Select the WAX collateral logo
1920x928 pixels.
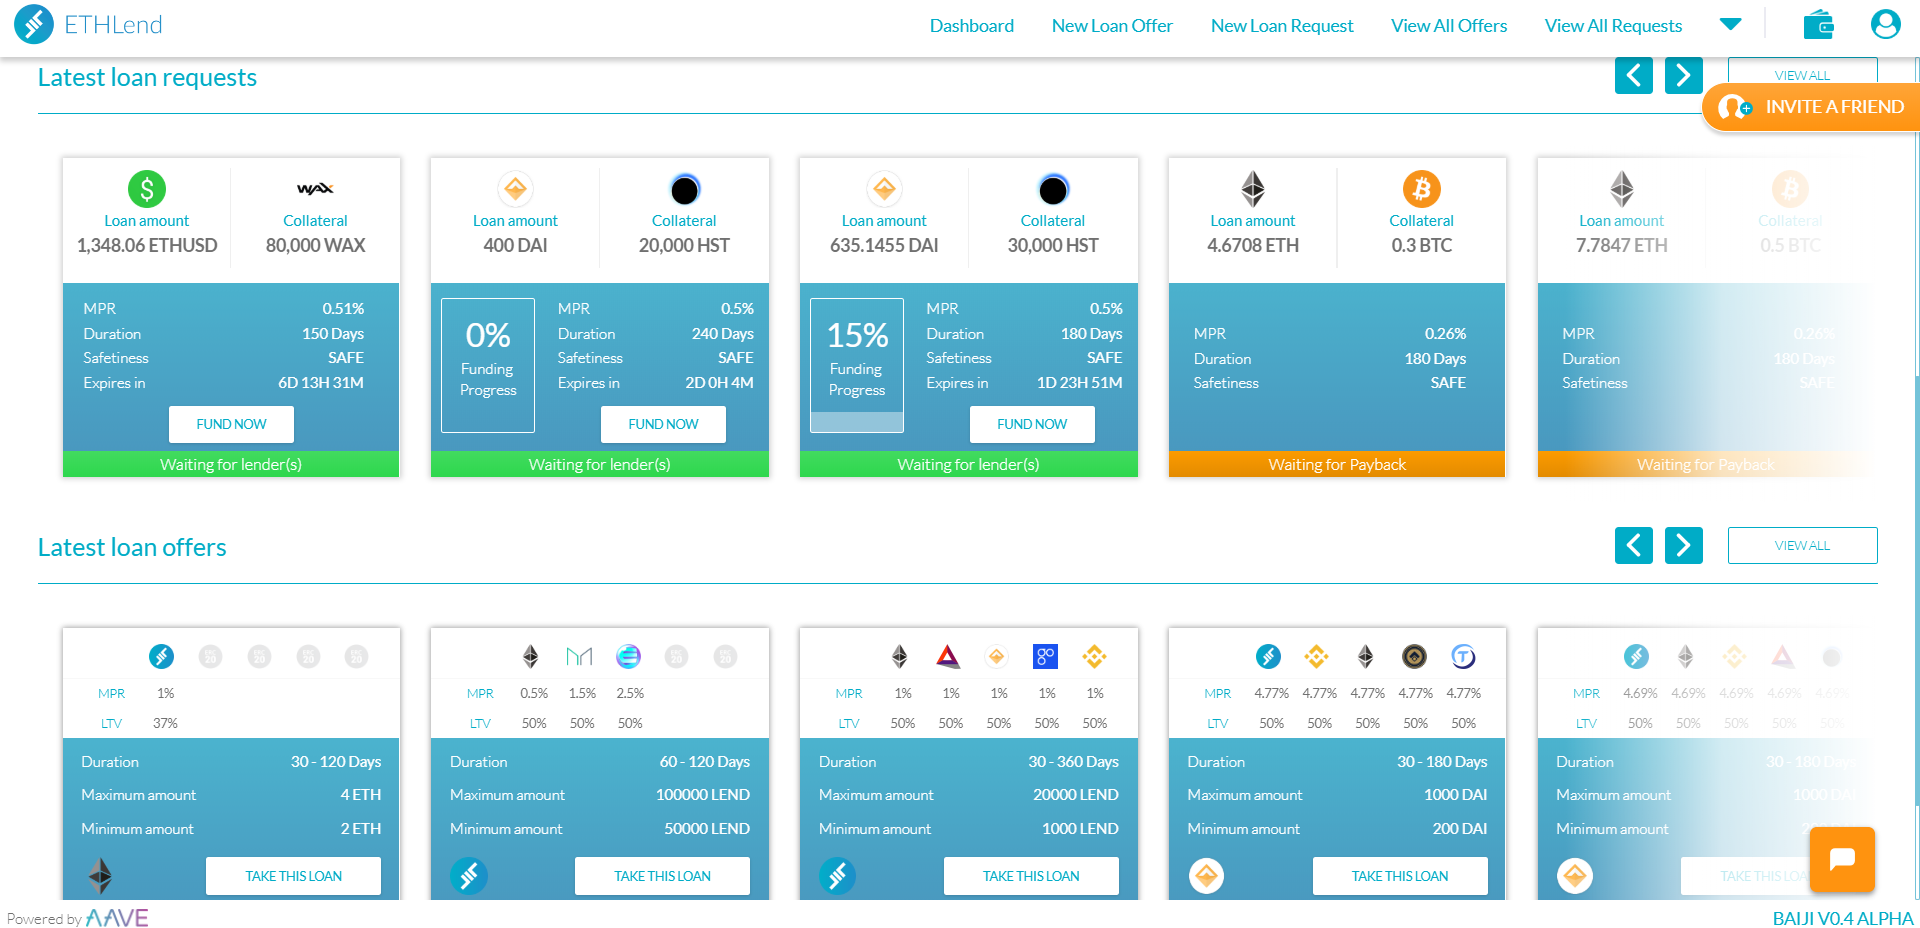click(x=315, y=188)
